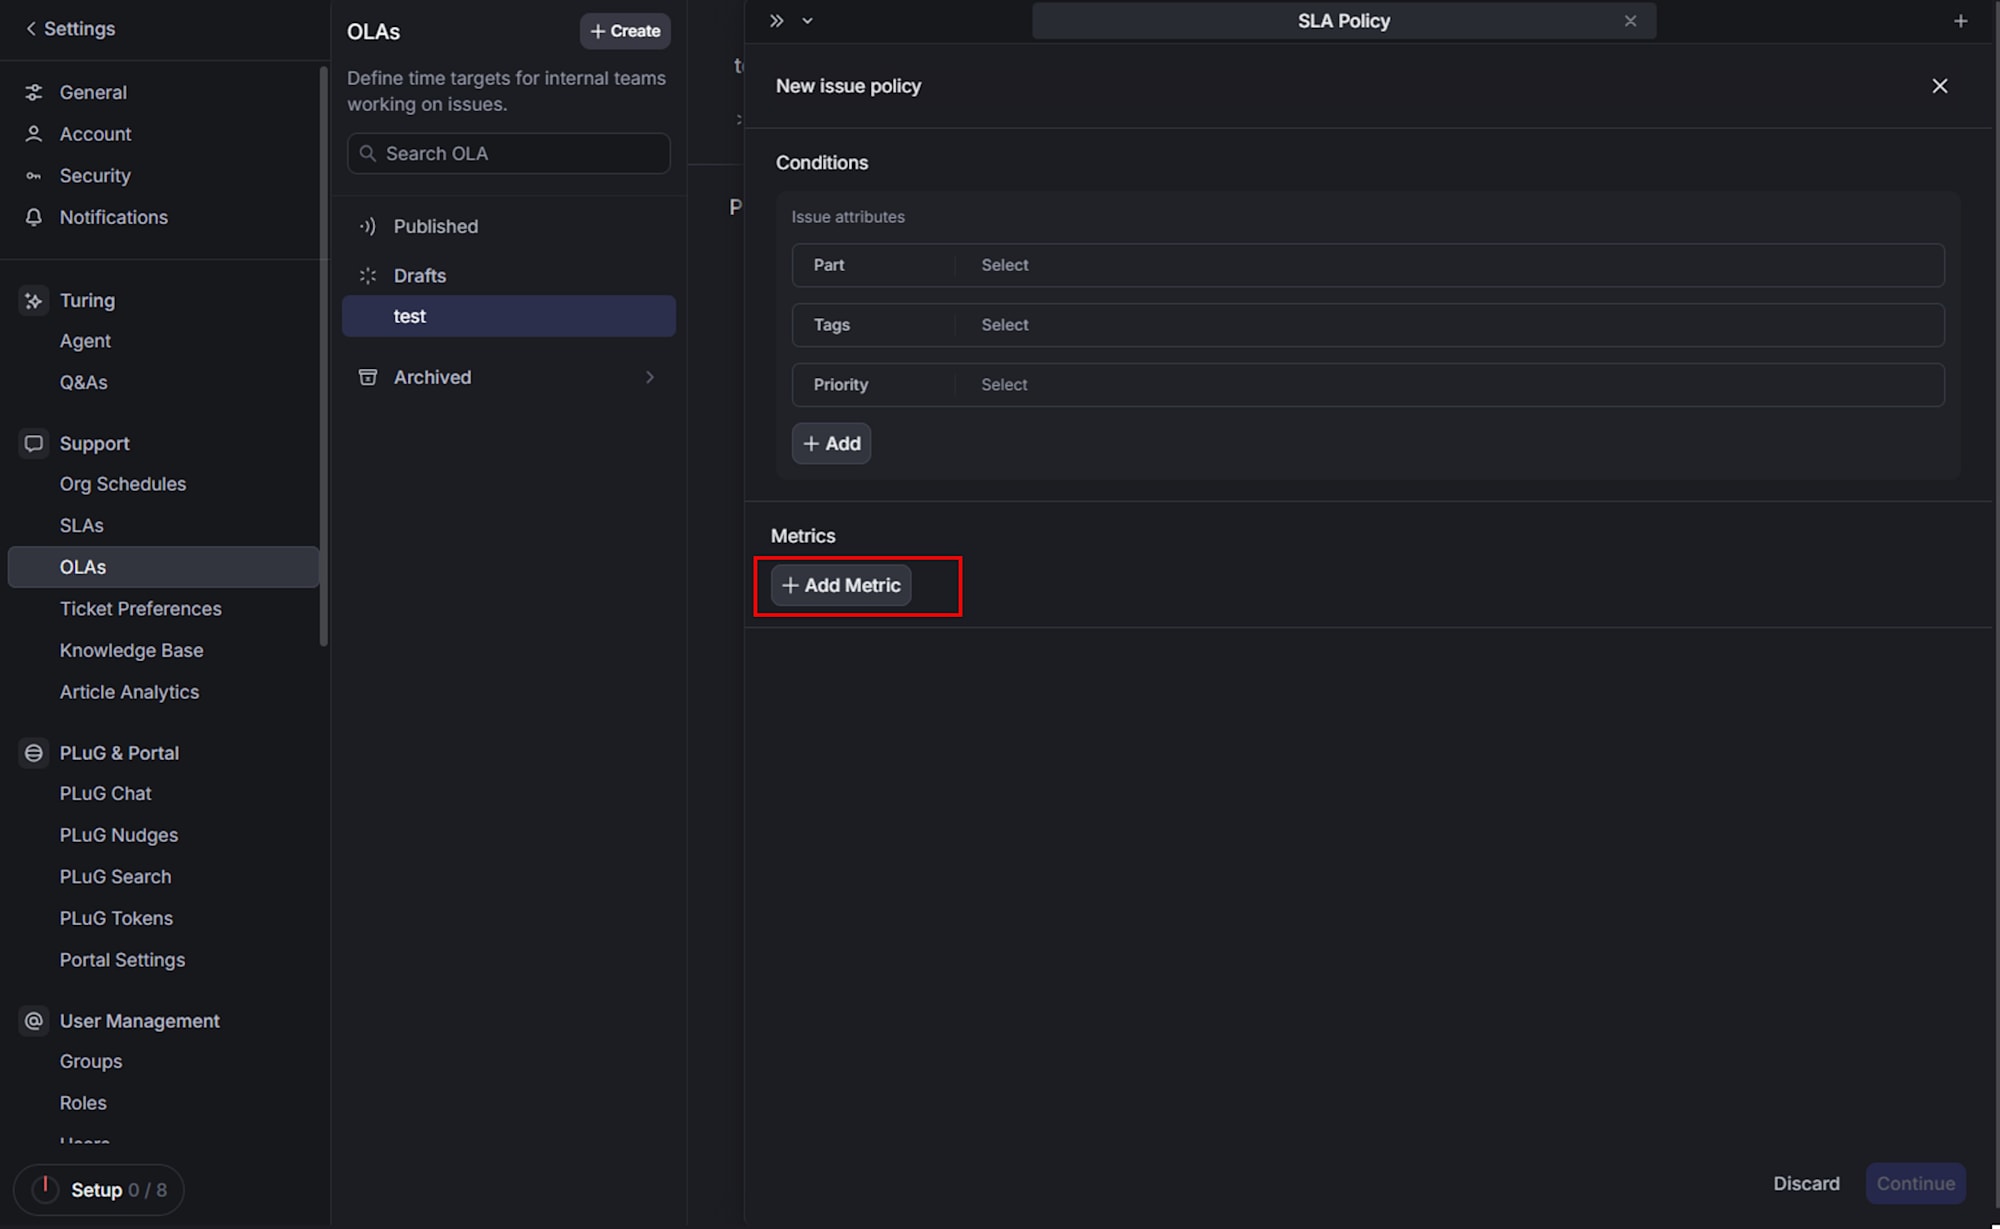The image size is (2000, 1229).
Task: Click the Turing sparkle icon in sidebar
Action: coord(33,300)
